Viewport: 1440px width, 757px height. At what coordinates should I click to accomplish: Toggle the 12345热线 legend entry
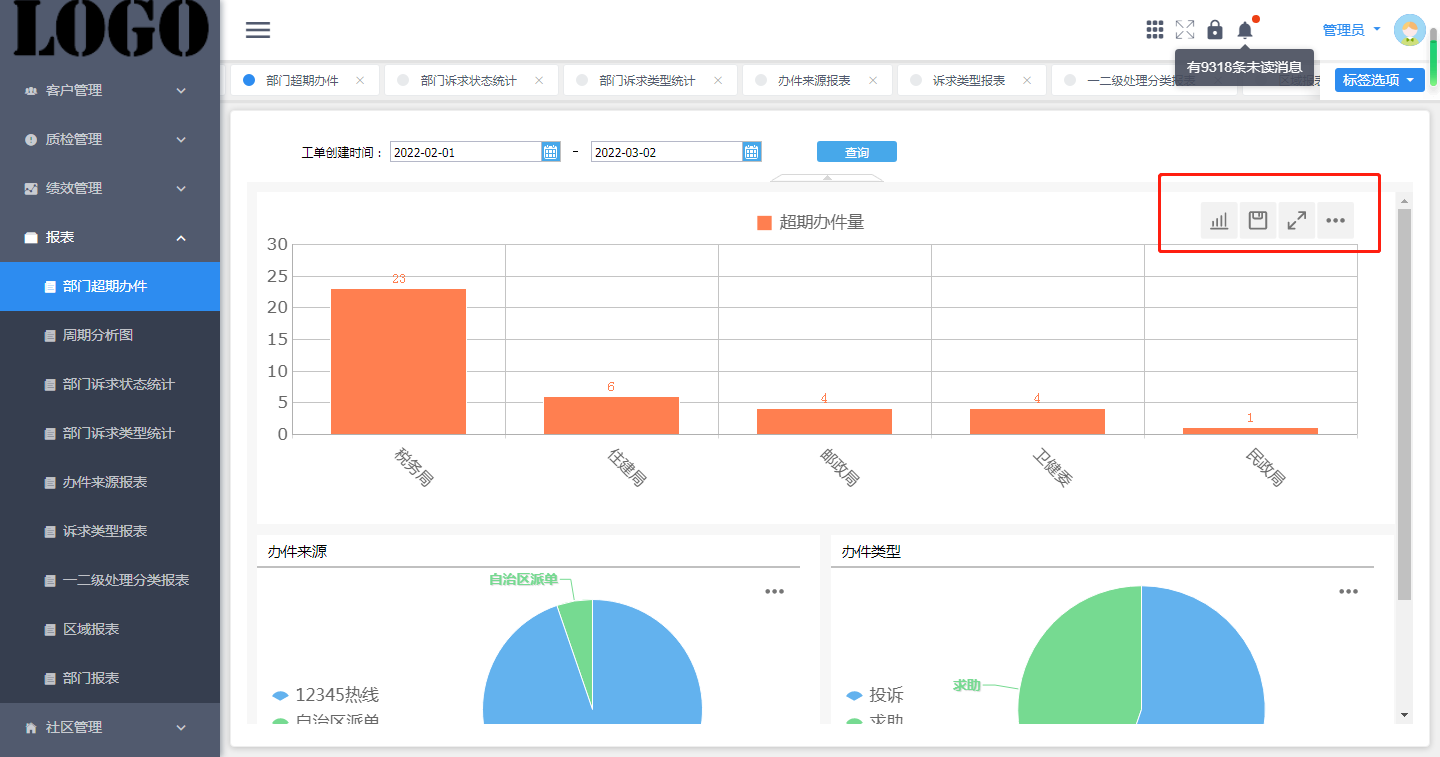326,695
